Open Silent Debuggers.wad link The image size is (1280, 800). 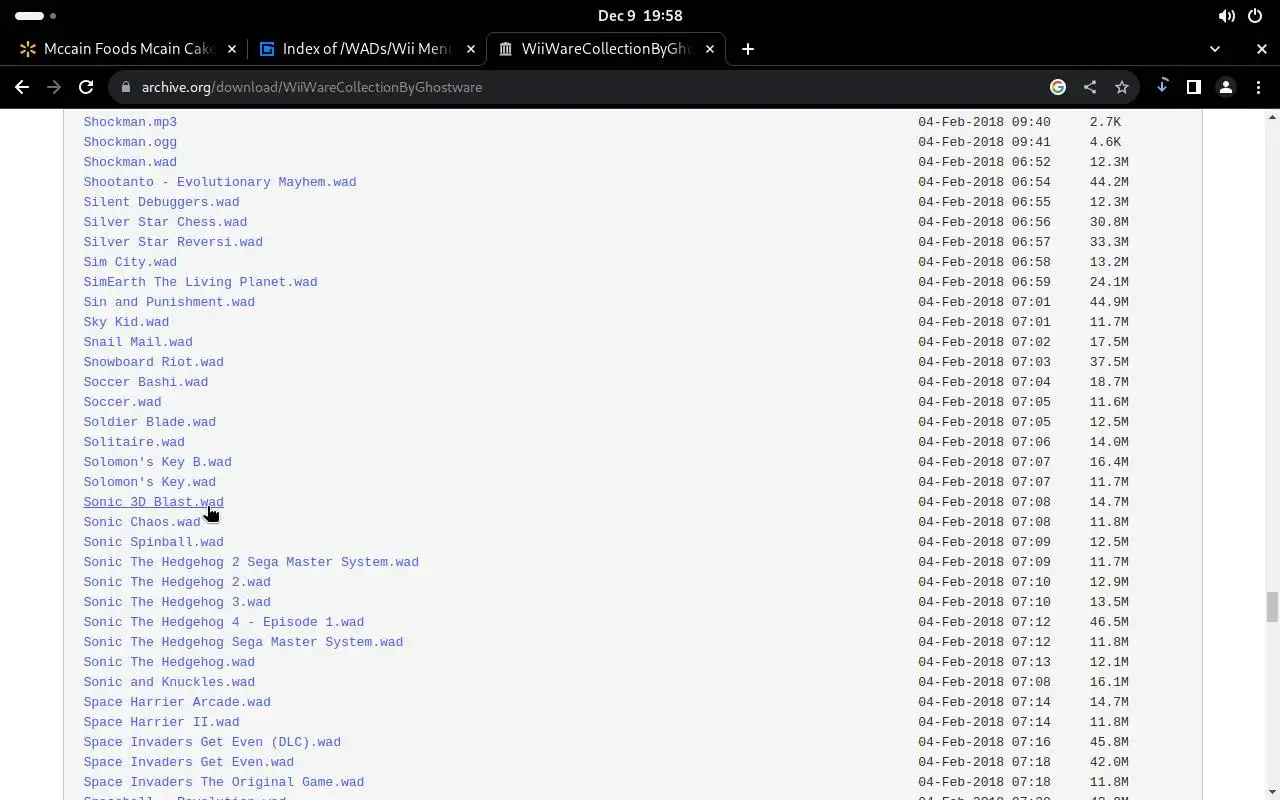click(x=161, y=202)
